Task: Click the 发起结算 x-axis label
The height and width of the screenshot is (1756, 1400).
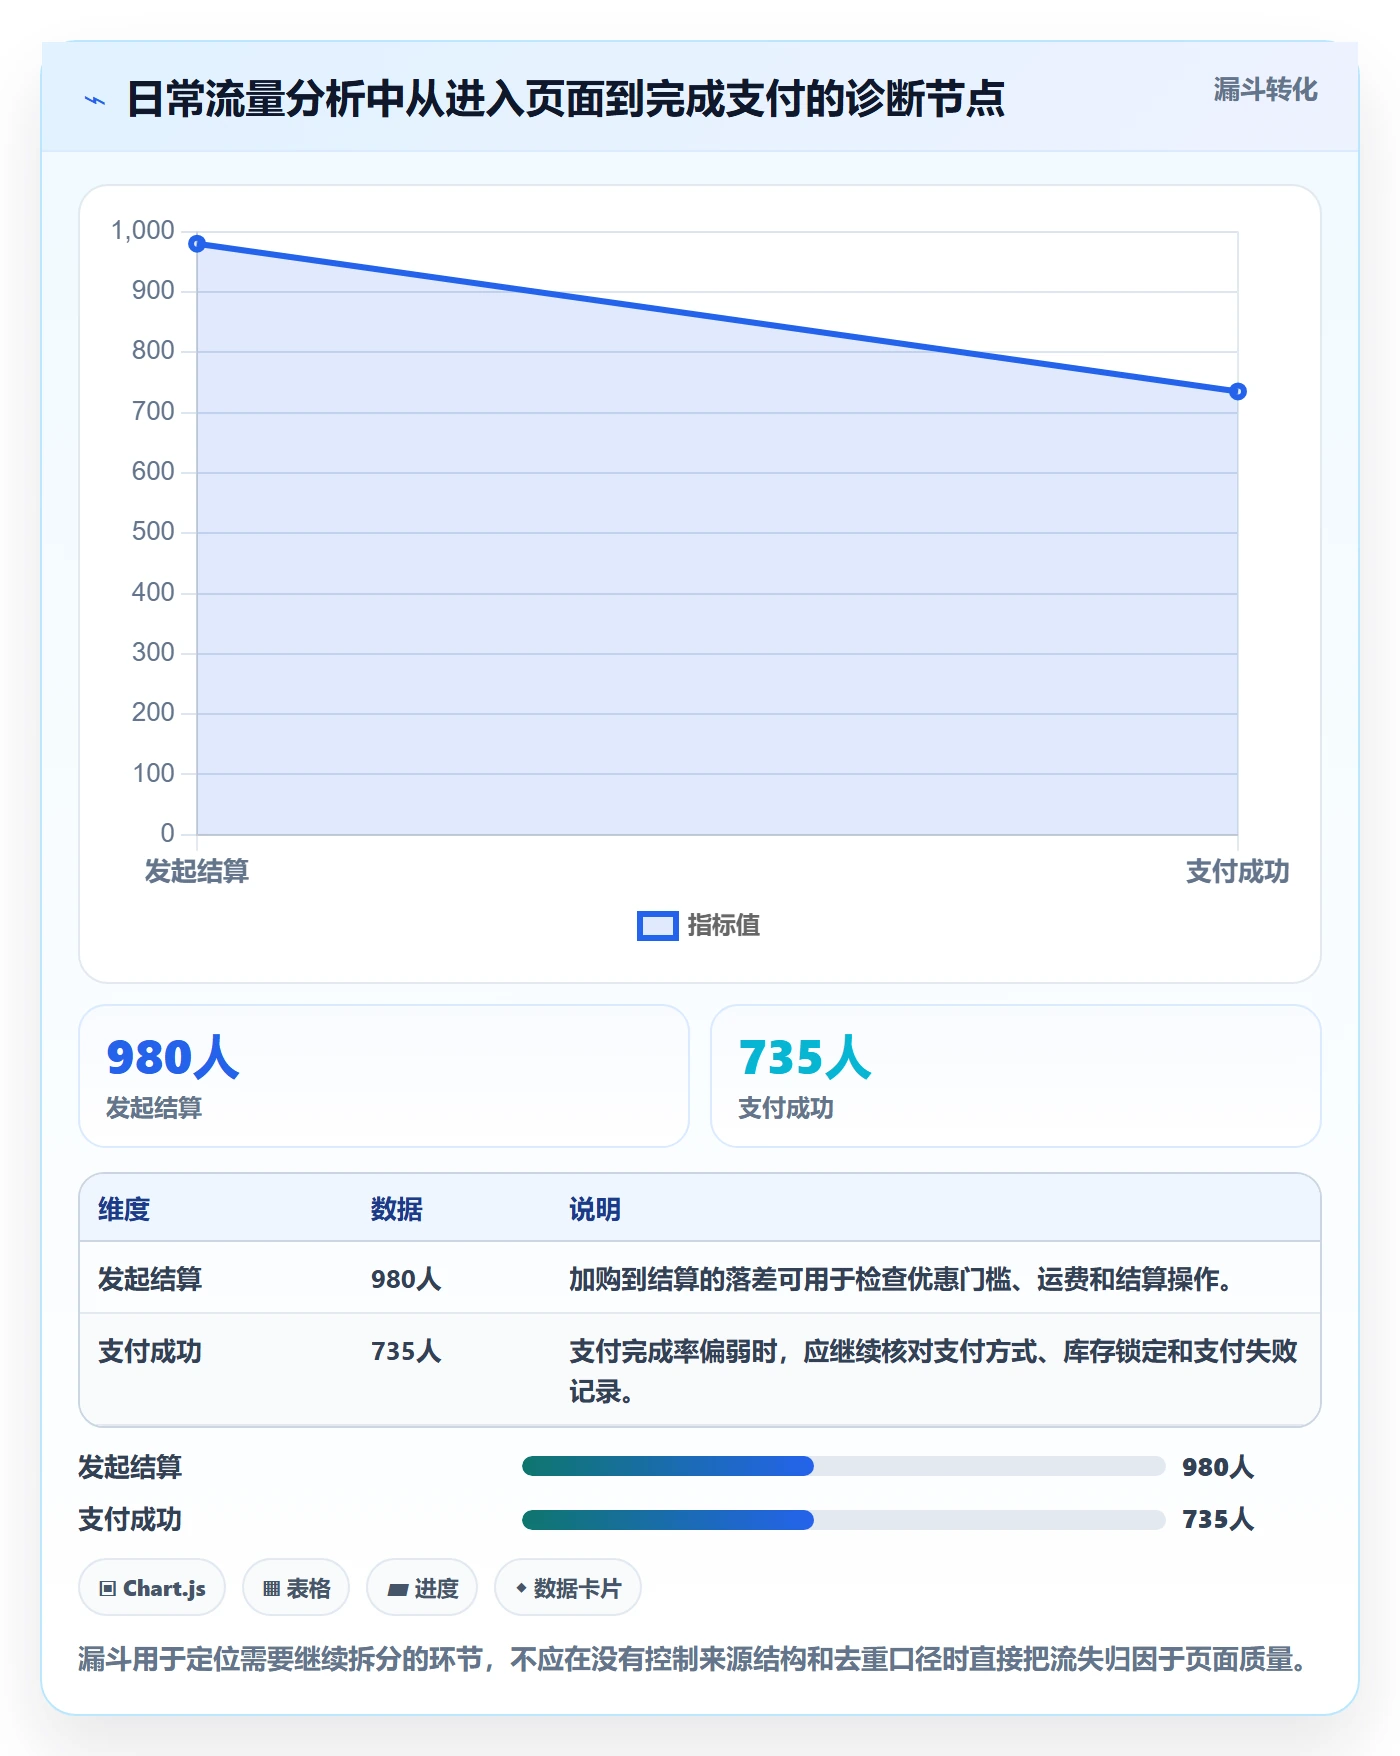Action: tap(197, 872)
